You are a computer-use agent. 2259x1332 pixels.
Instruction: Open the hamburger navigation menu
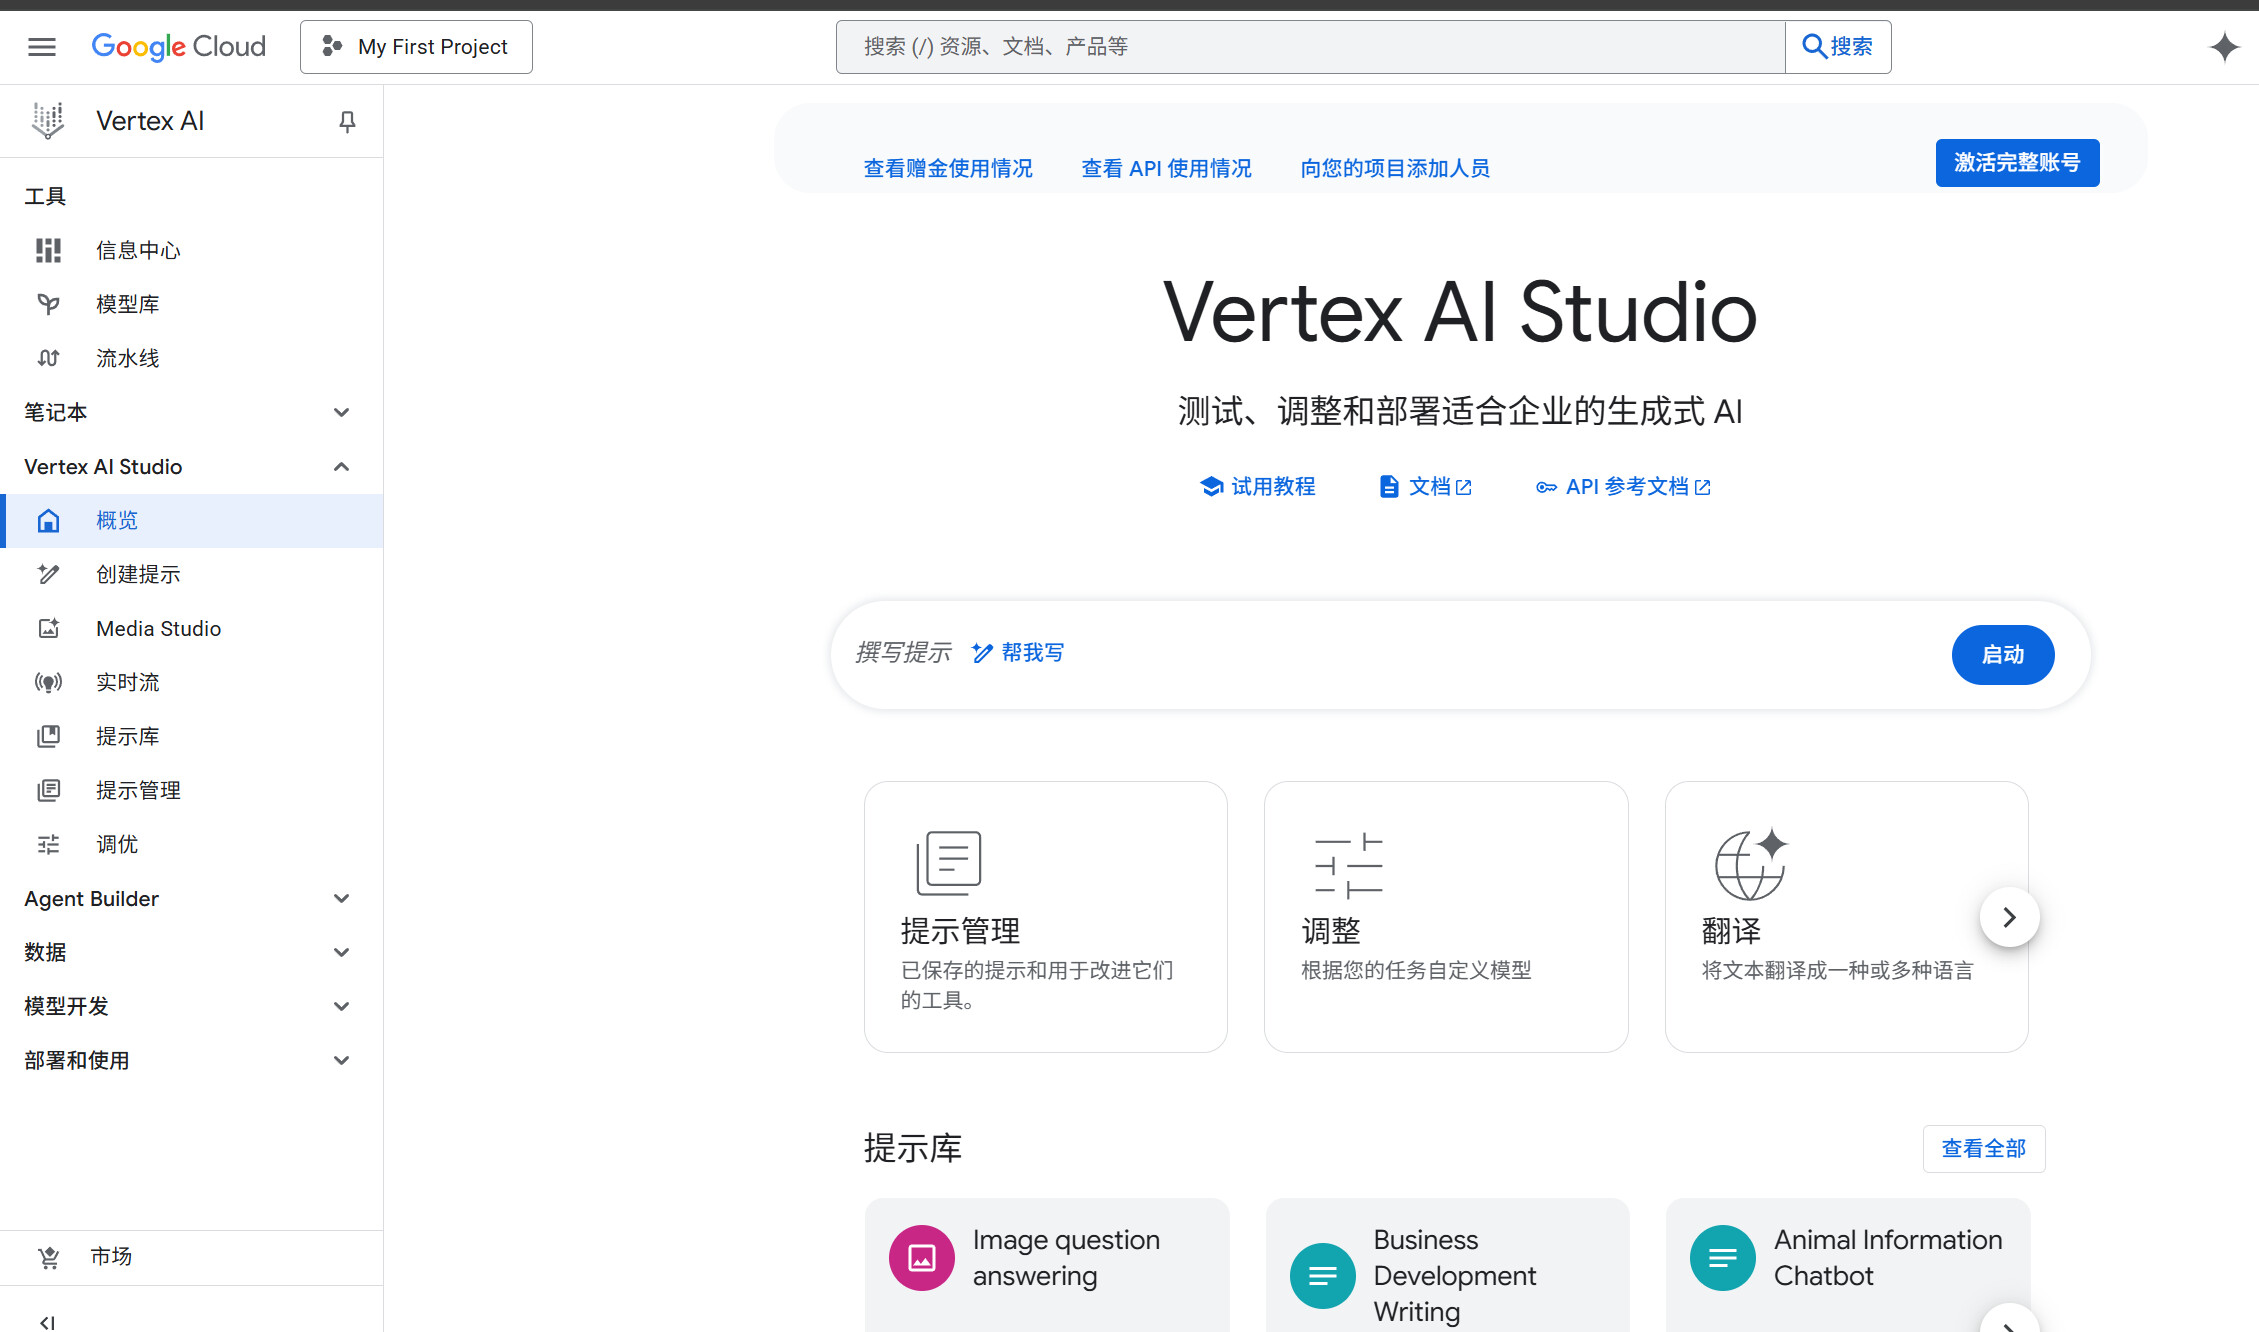pos(42,47)
